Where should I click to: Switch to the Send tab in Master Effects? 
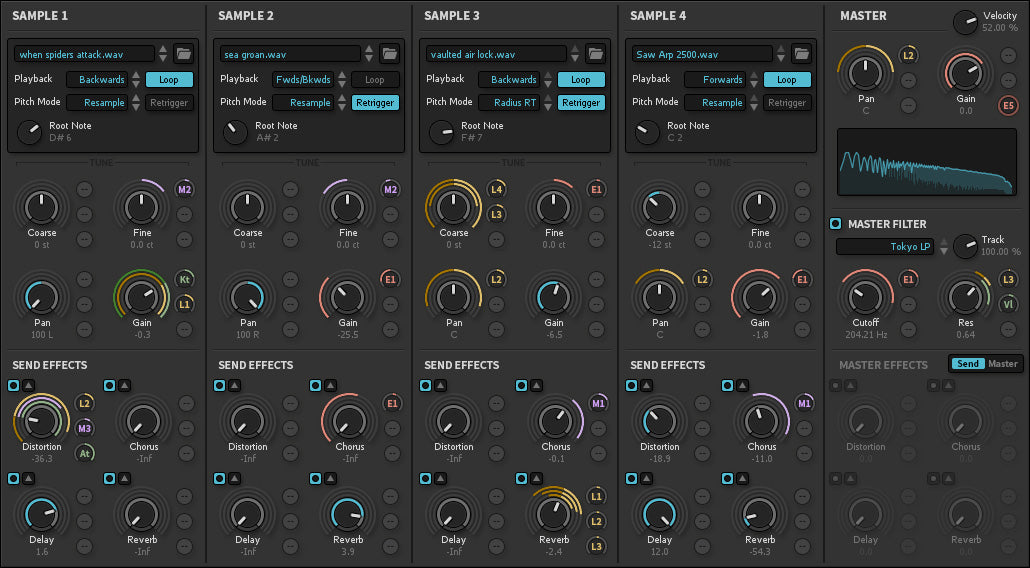[x=967, y=364]
